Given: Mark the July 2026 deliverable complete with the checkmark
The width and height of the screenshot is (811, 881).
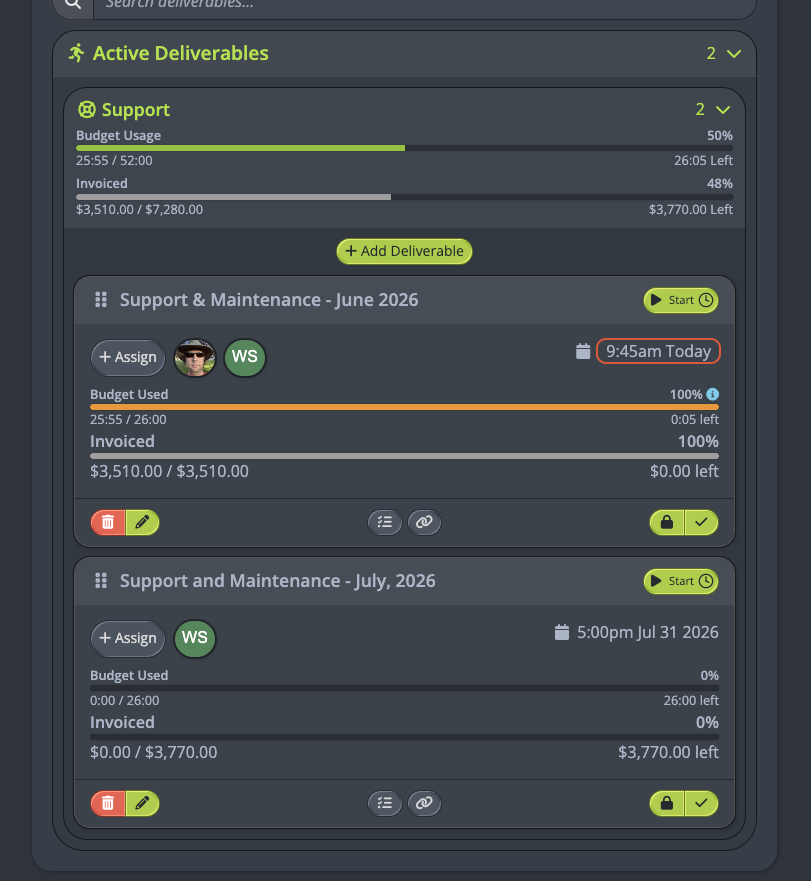Looking at the screenshot, I should click(701, 803).
